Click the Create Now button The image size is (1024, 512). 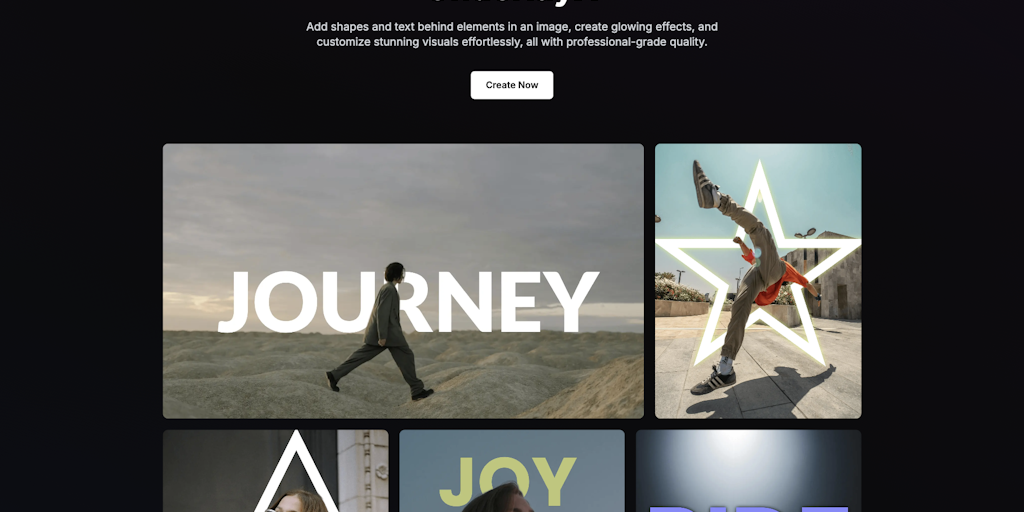coord(511,85)
